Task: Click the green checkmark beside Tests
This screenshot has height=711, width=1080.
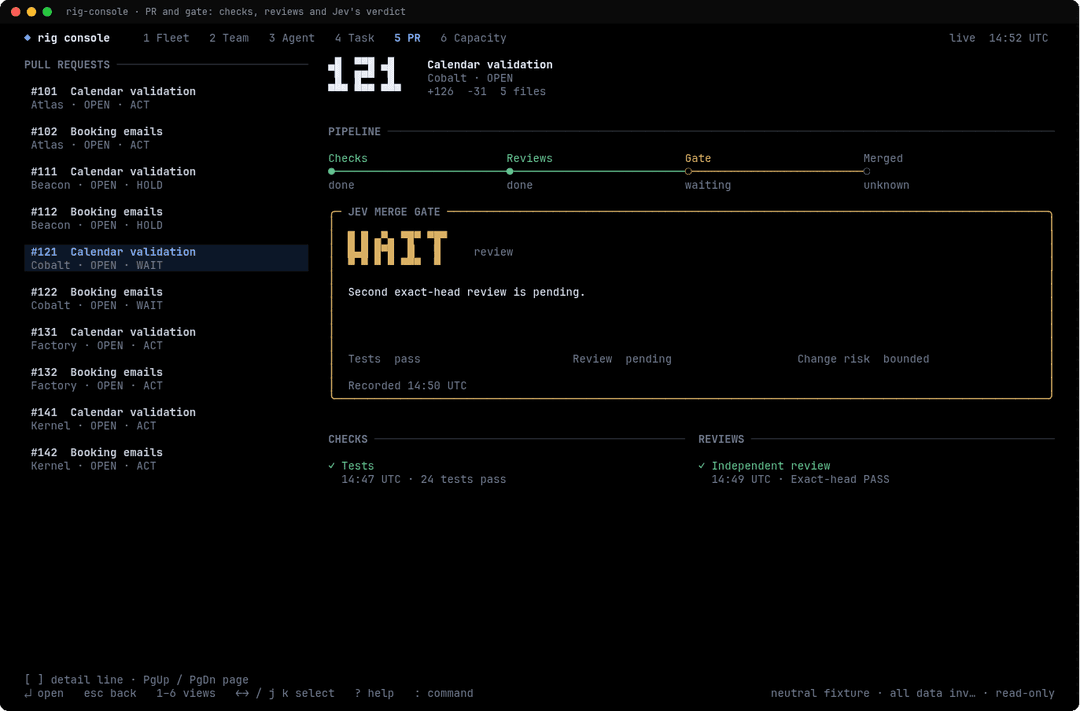Action: pos(332,466)
